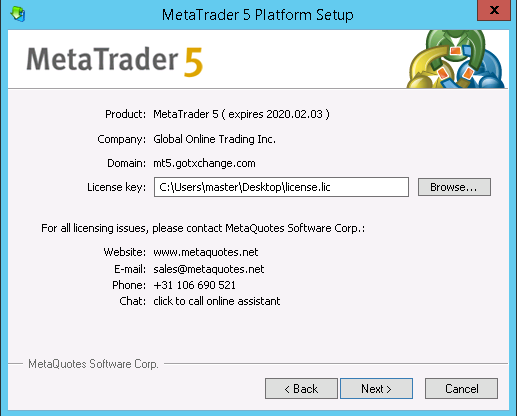This screenshot has width=517, height=416.
Task: Click the Browse... button
Action: pos(454,187)
